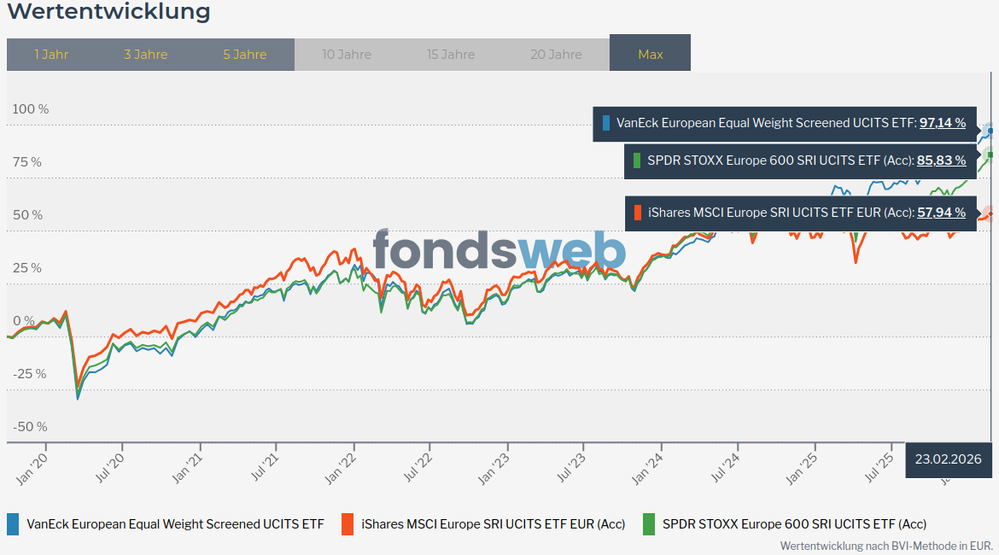Click the green SPDR legend color swatch
The width and height of the screenshot is (999, 555).
(x=649, y=524)
